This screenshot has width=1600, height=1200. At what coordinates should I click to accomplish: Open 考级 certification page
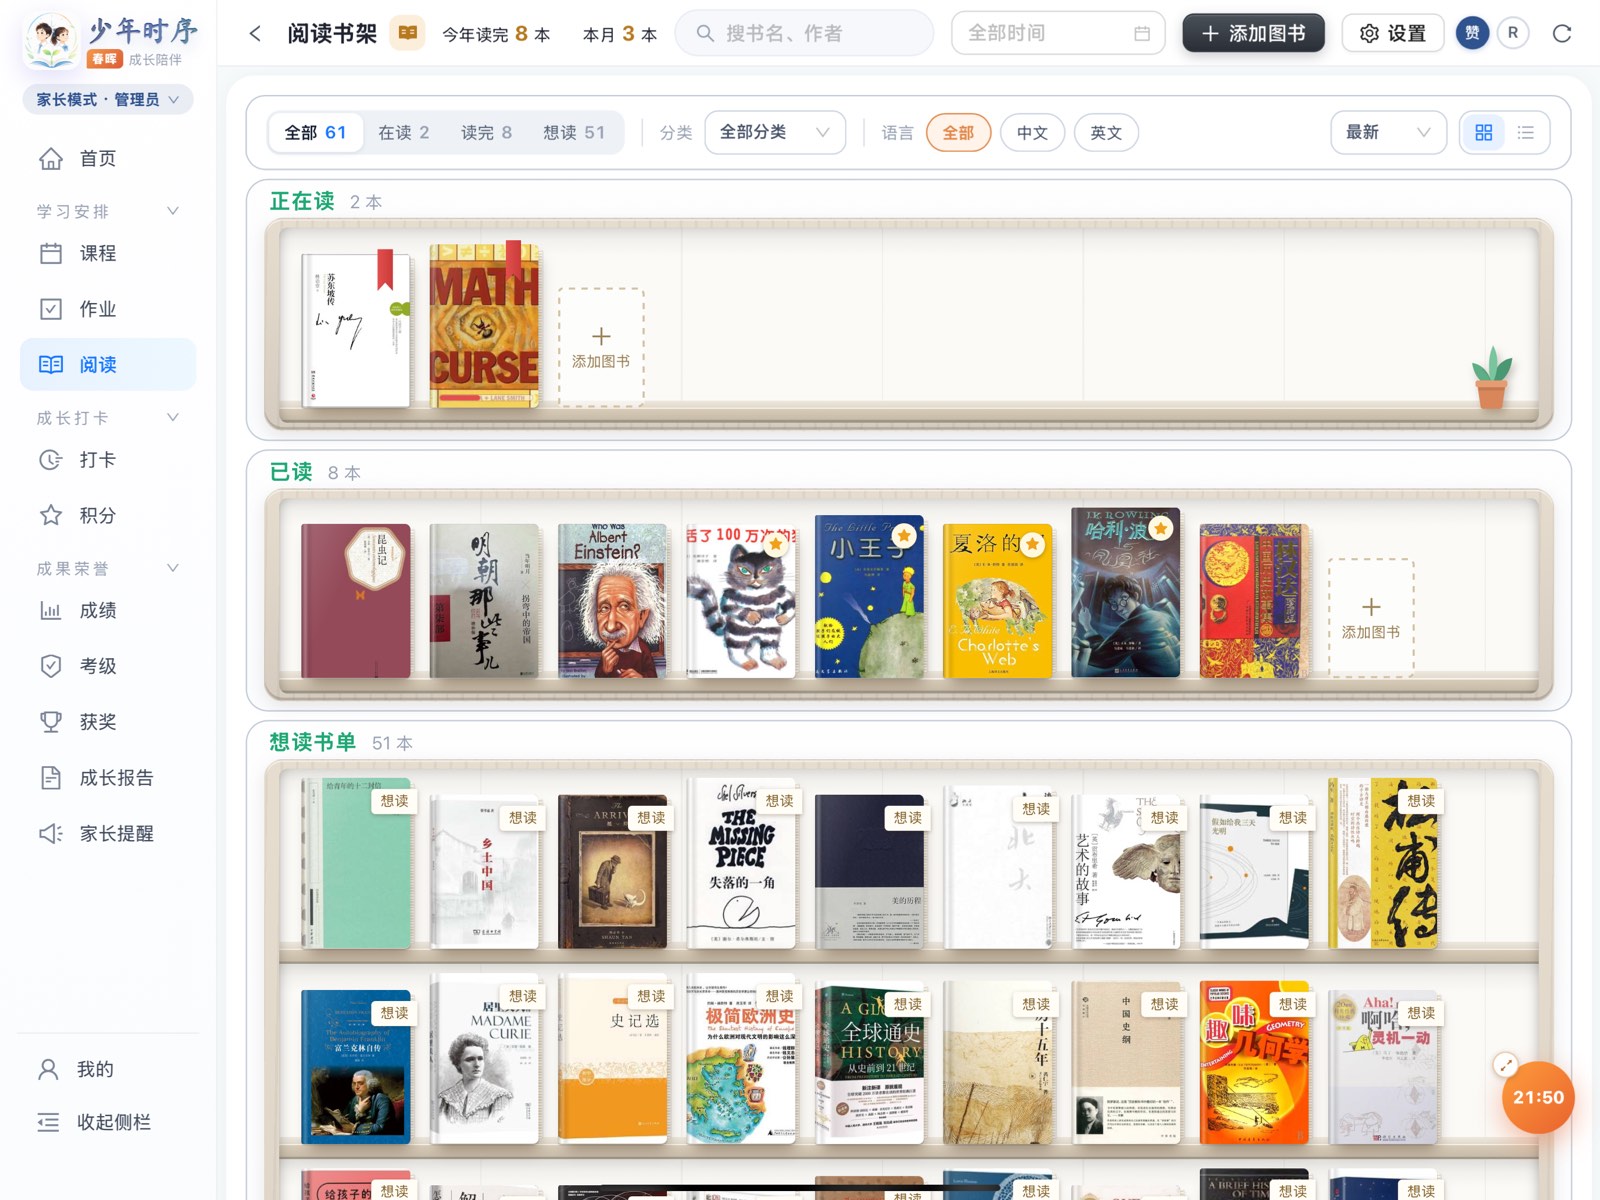click(x=108, y=666)
